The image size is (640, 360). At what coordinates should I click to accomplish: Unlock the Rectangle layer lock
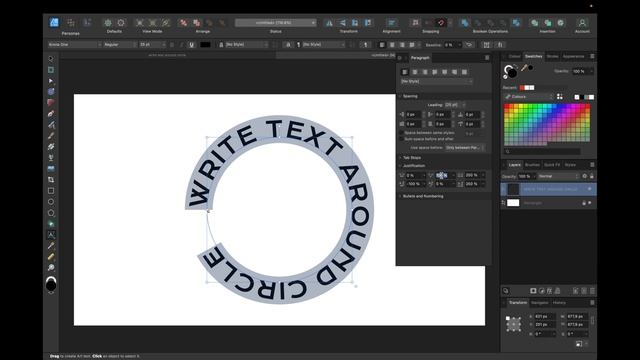click(x=584, y=203)
